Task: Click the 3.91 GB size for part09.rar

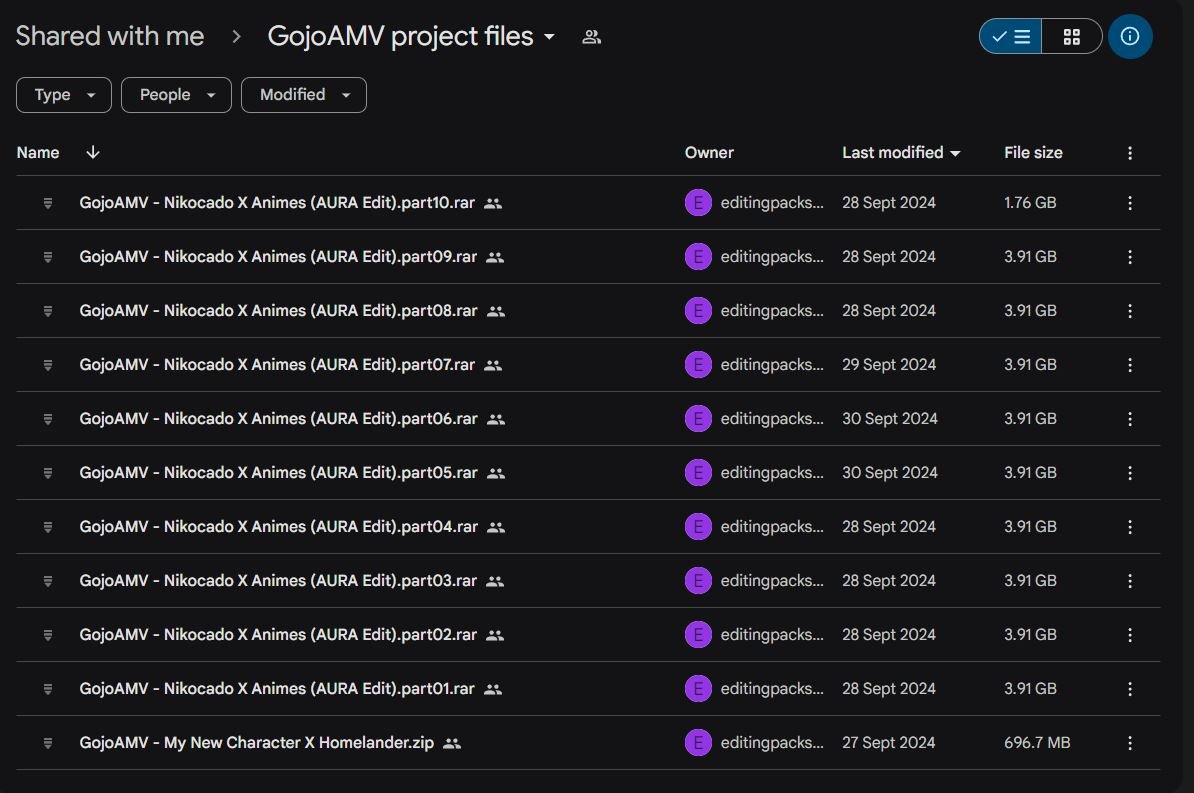Action: (1030, 257)
